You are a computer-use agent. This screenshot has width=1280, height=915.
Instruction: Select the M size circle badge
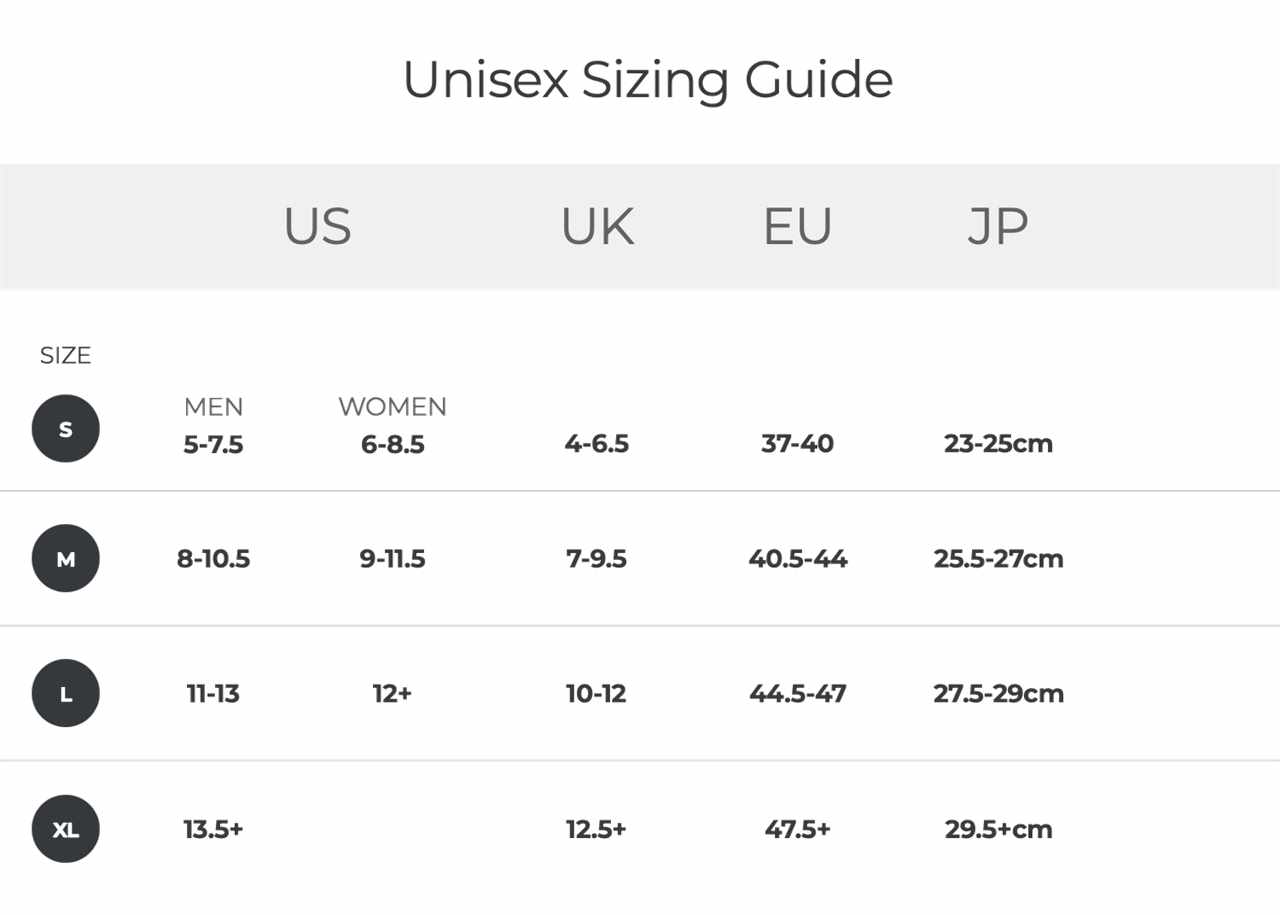(66, 559)
